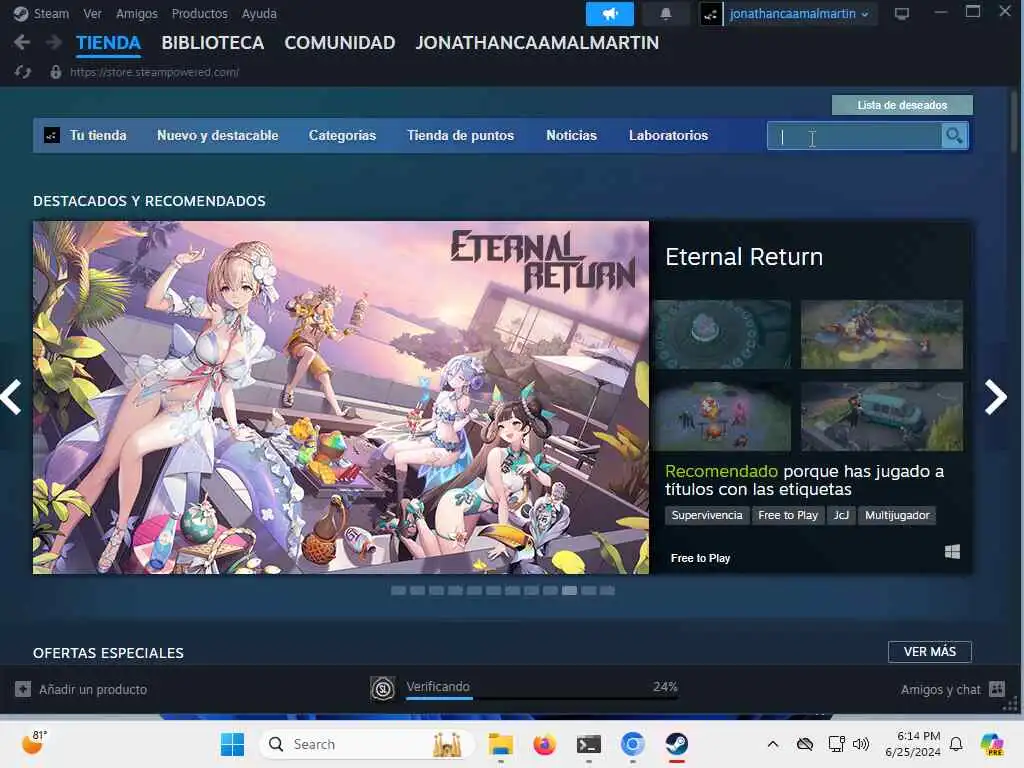Open the Laboratorios link
Viewport: 1024px width, 768px height.
click(668, 135)
